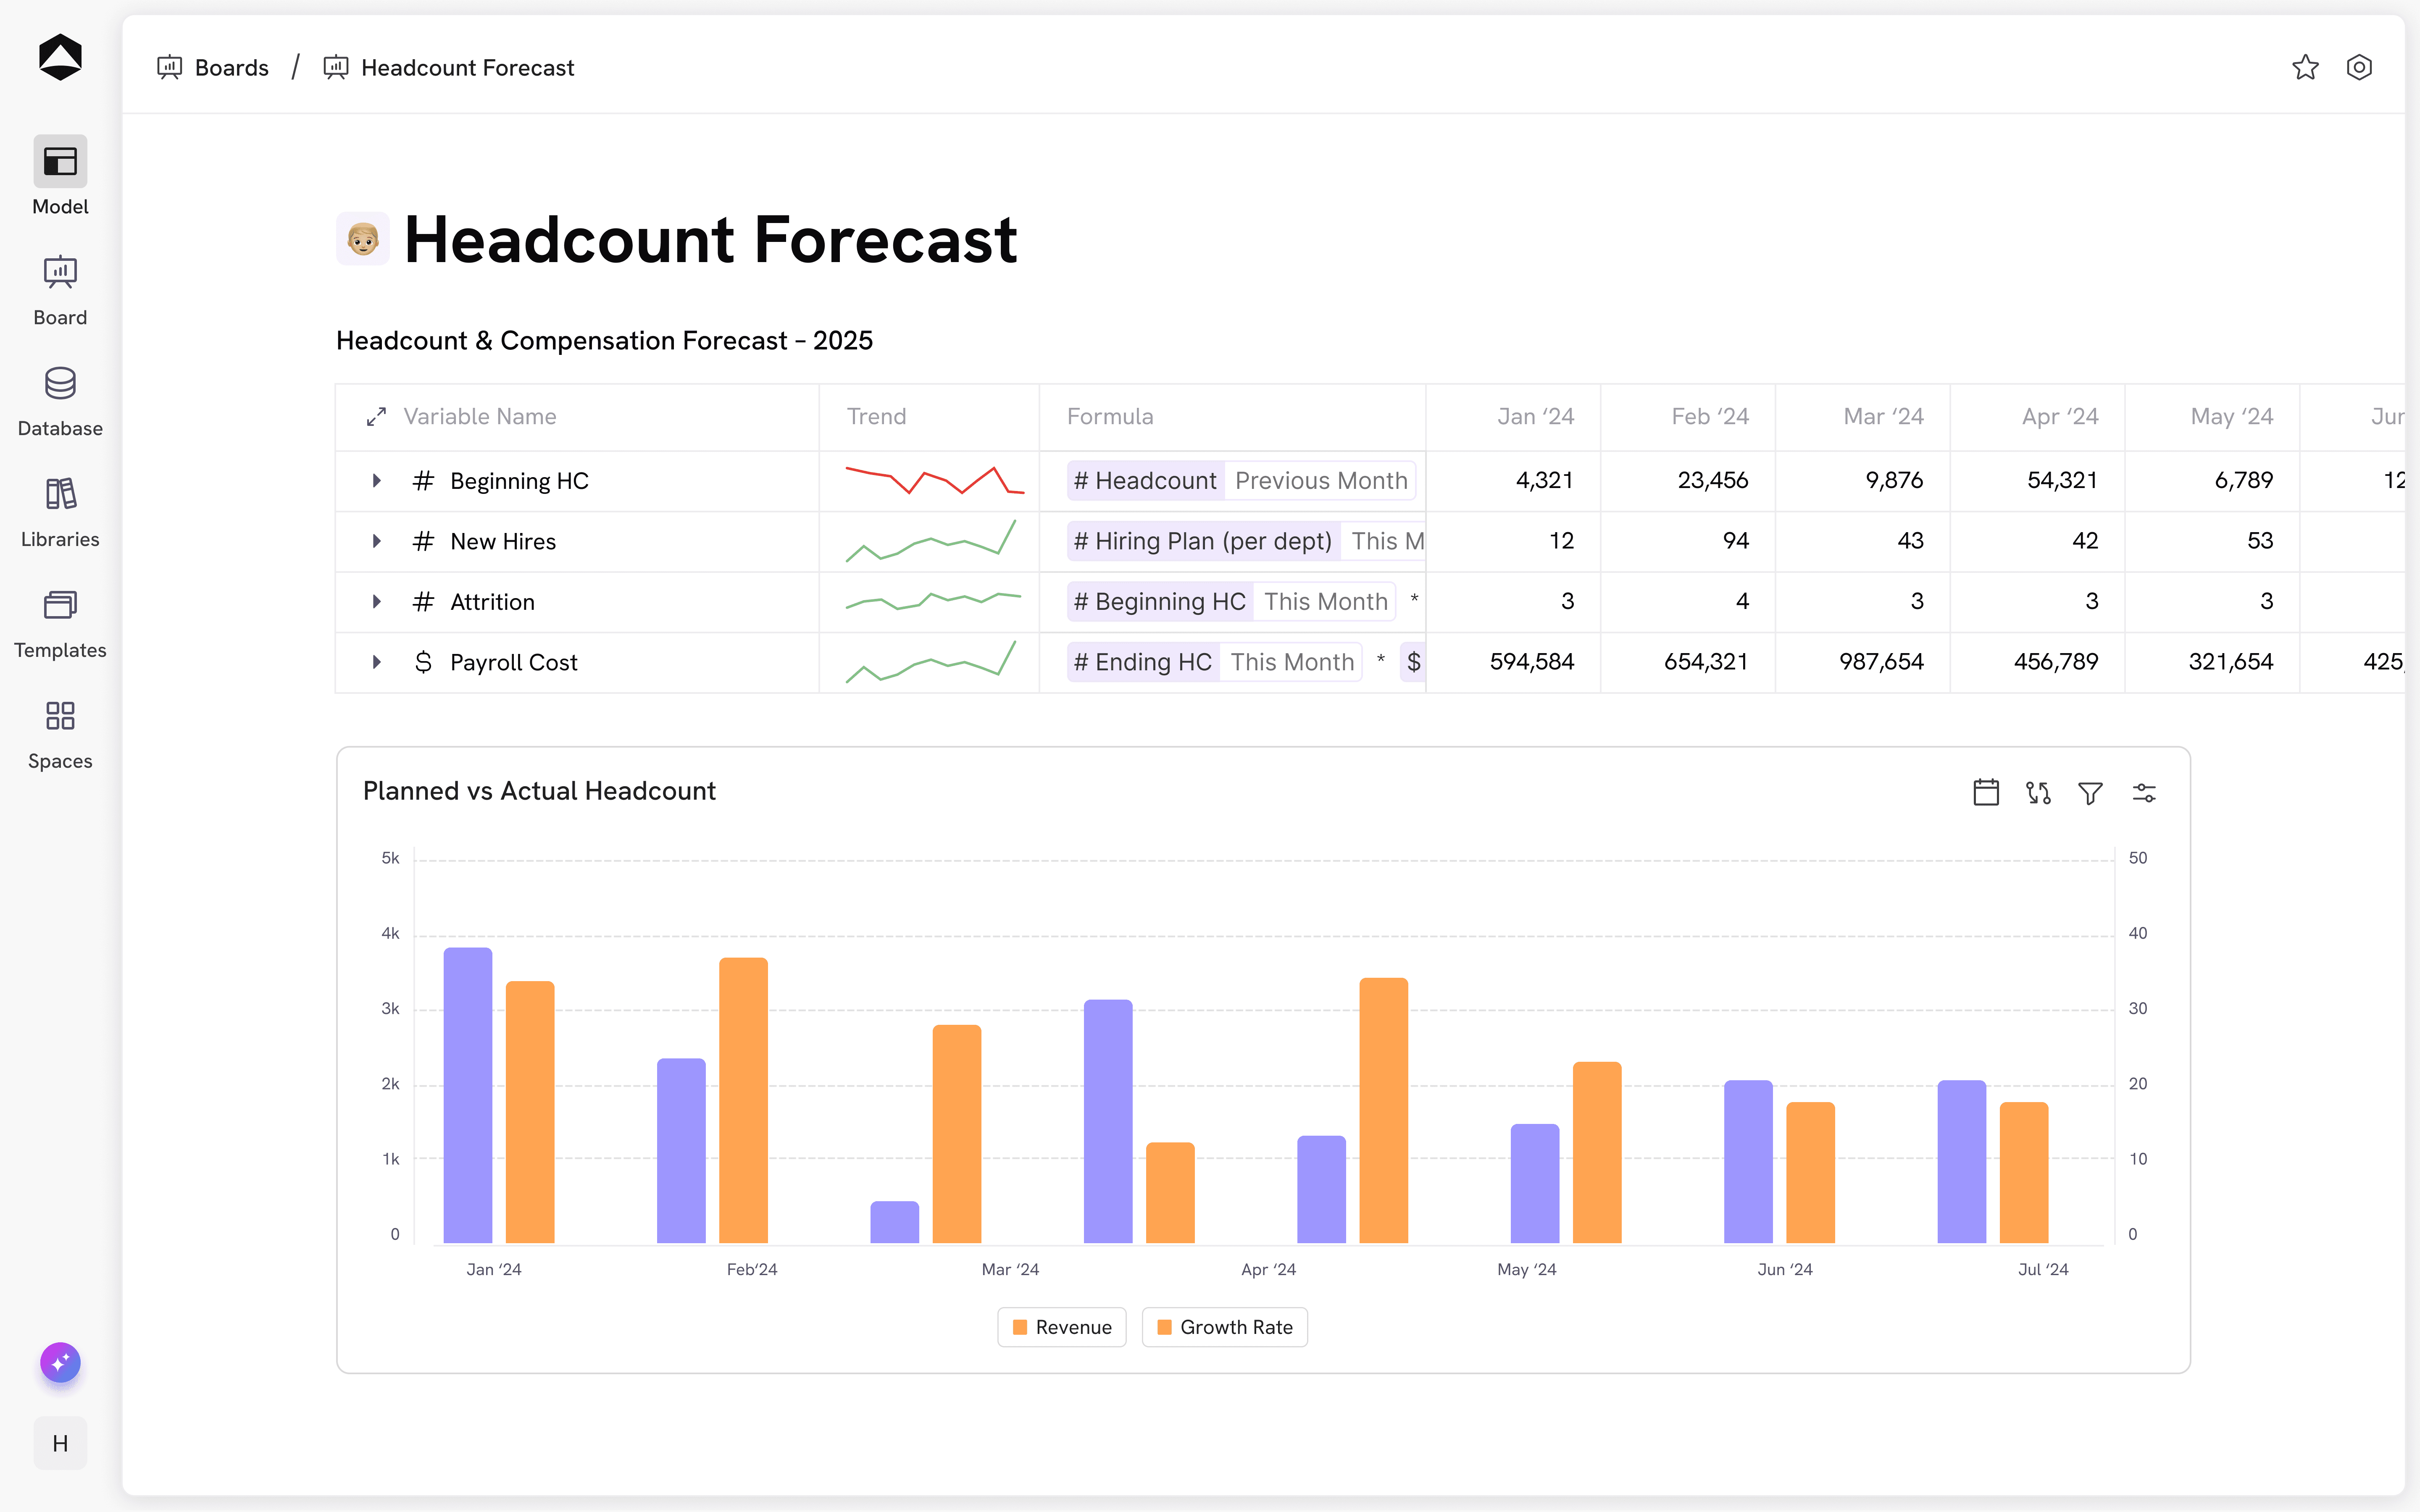Toggle the Growth Rate legend series
This screenshot has width=2420, height=1512.
click(1225, 1327)
